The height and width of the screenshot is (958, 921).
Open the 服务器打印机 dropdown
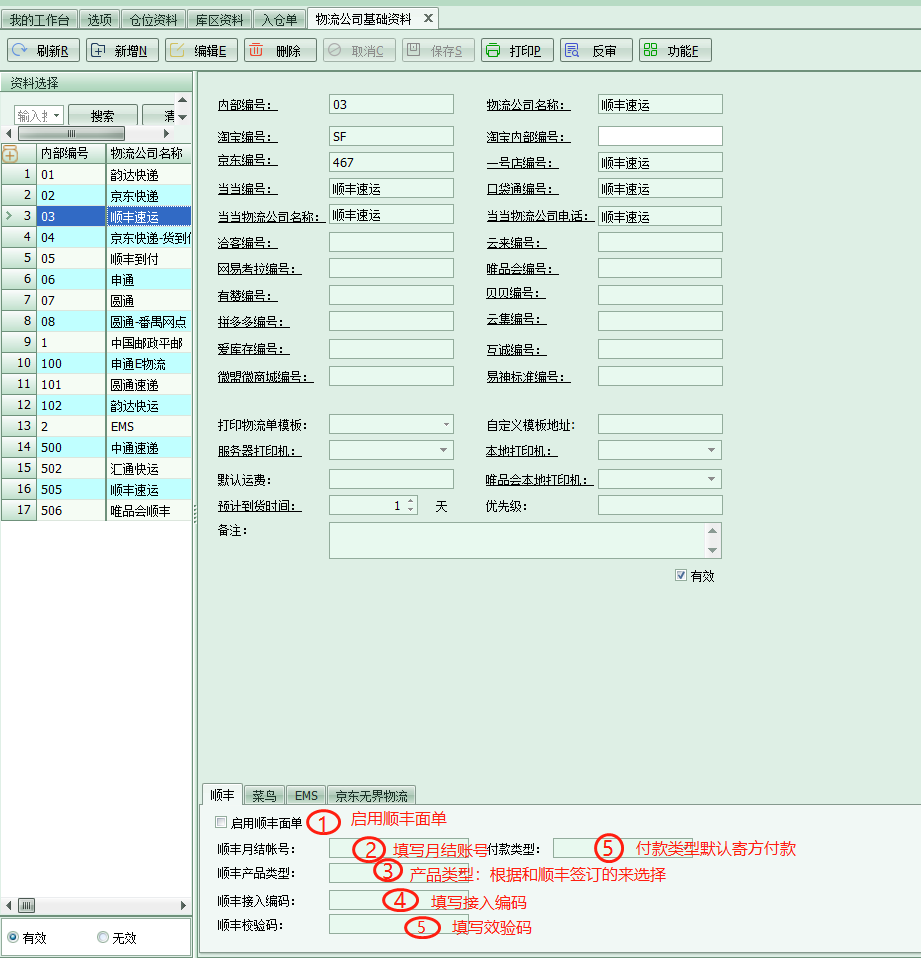[445, 450]
